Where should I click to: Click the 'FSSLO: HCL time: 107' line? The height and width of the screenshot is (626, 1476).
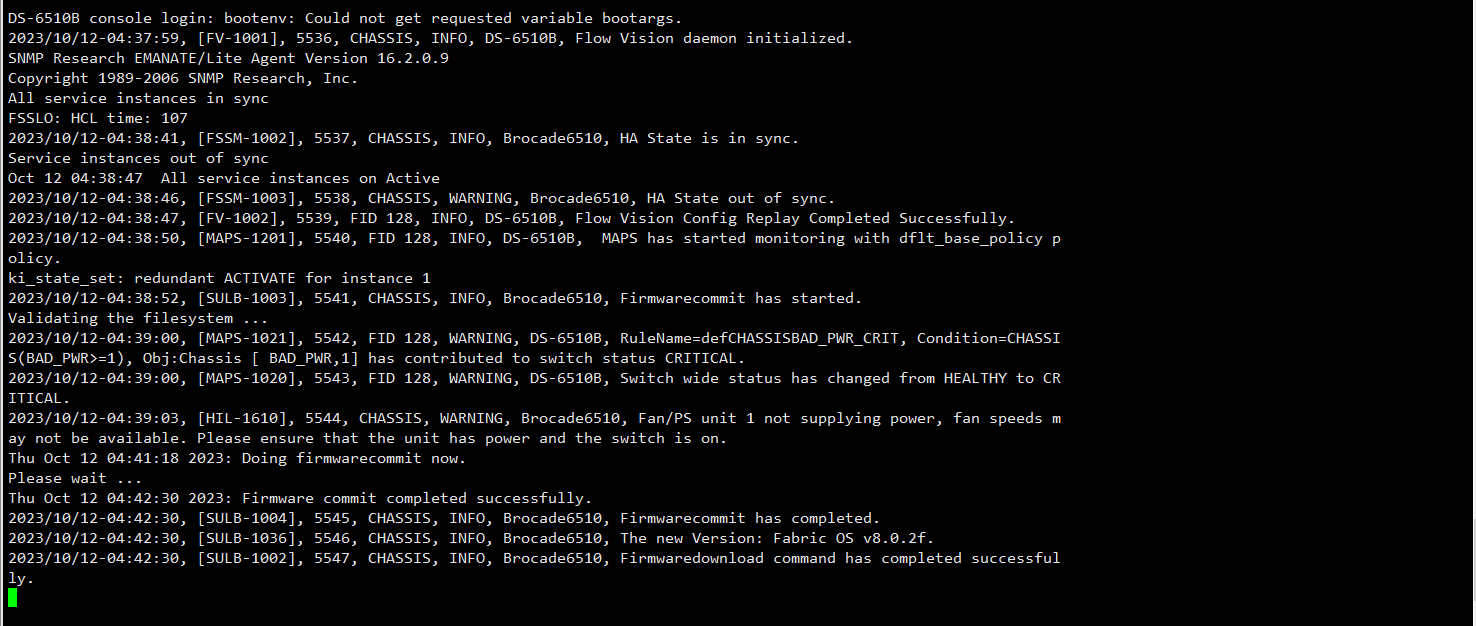click(98, 118)
